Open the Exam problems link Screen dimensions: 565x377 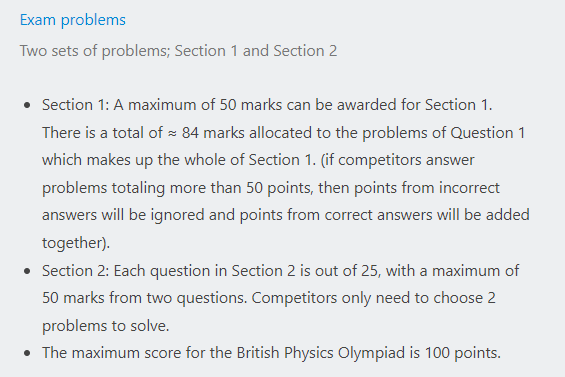click(73, 20)
